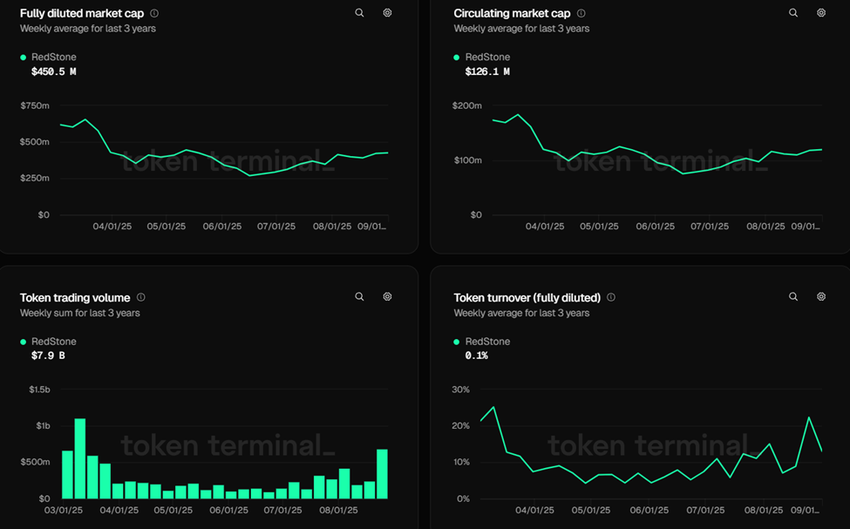Click green RedStone color dot in Token turnover

tap(457, 342)
